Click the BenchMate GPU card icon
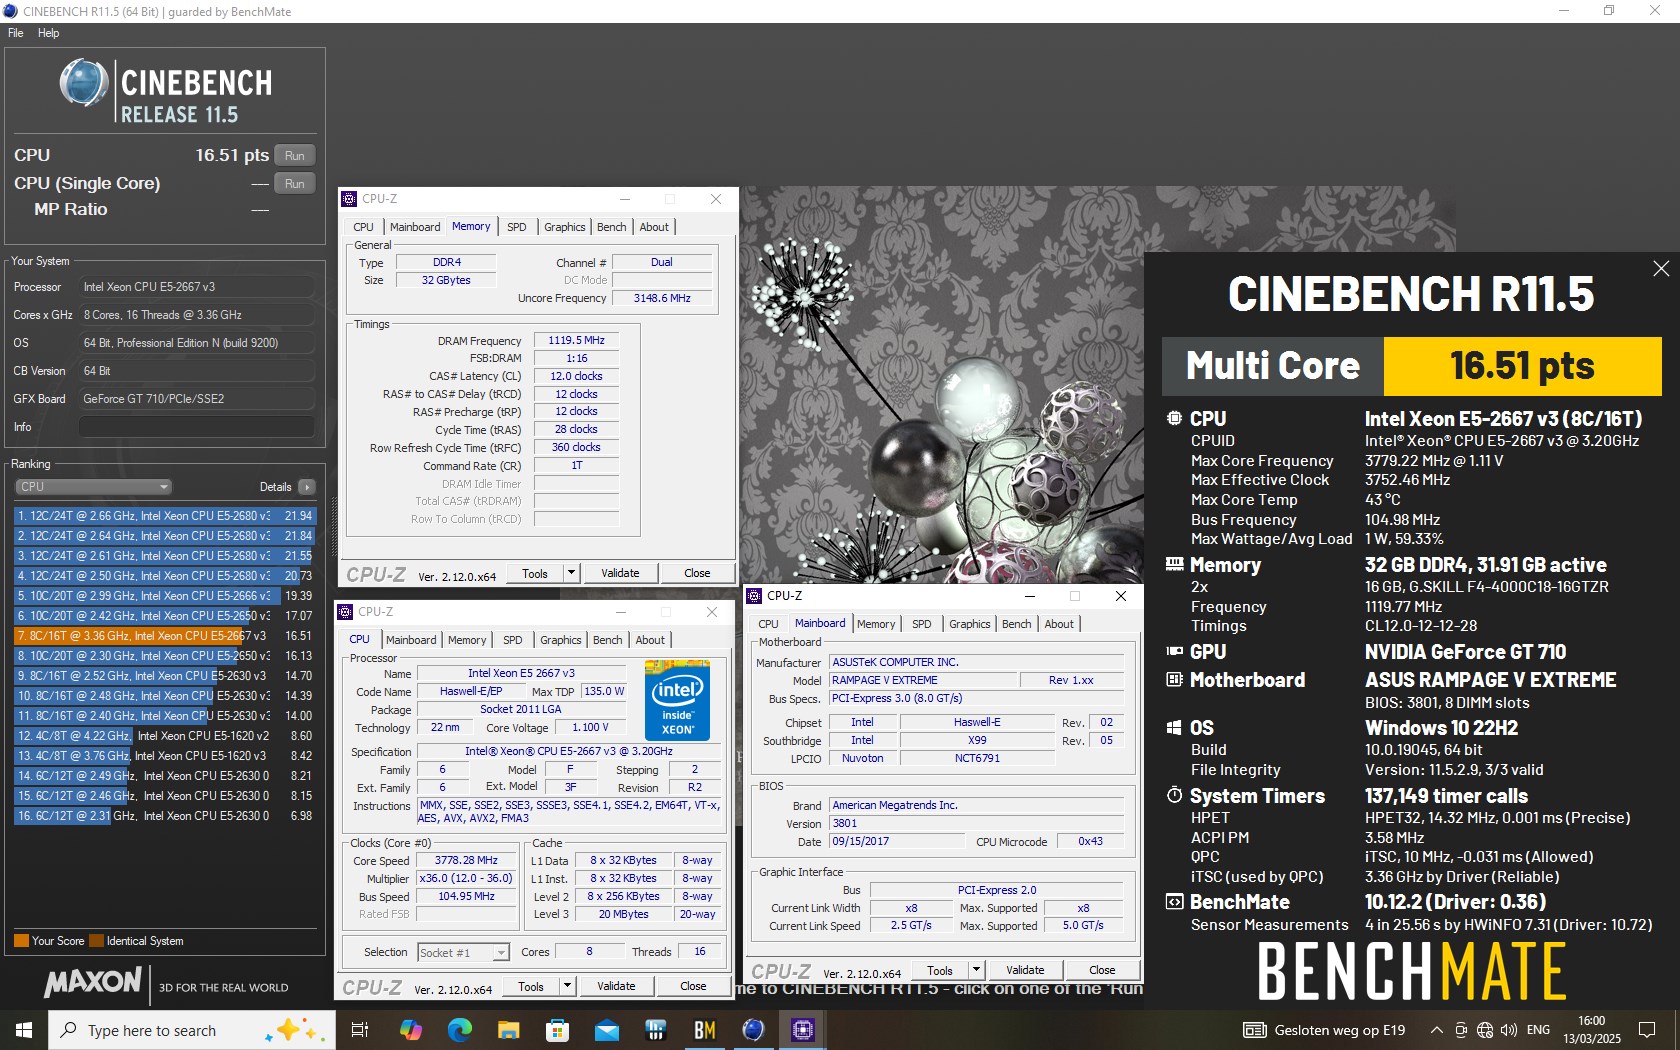 click(1174, 651)
